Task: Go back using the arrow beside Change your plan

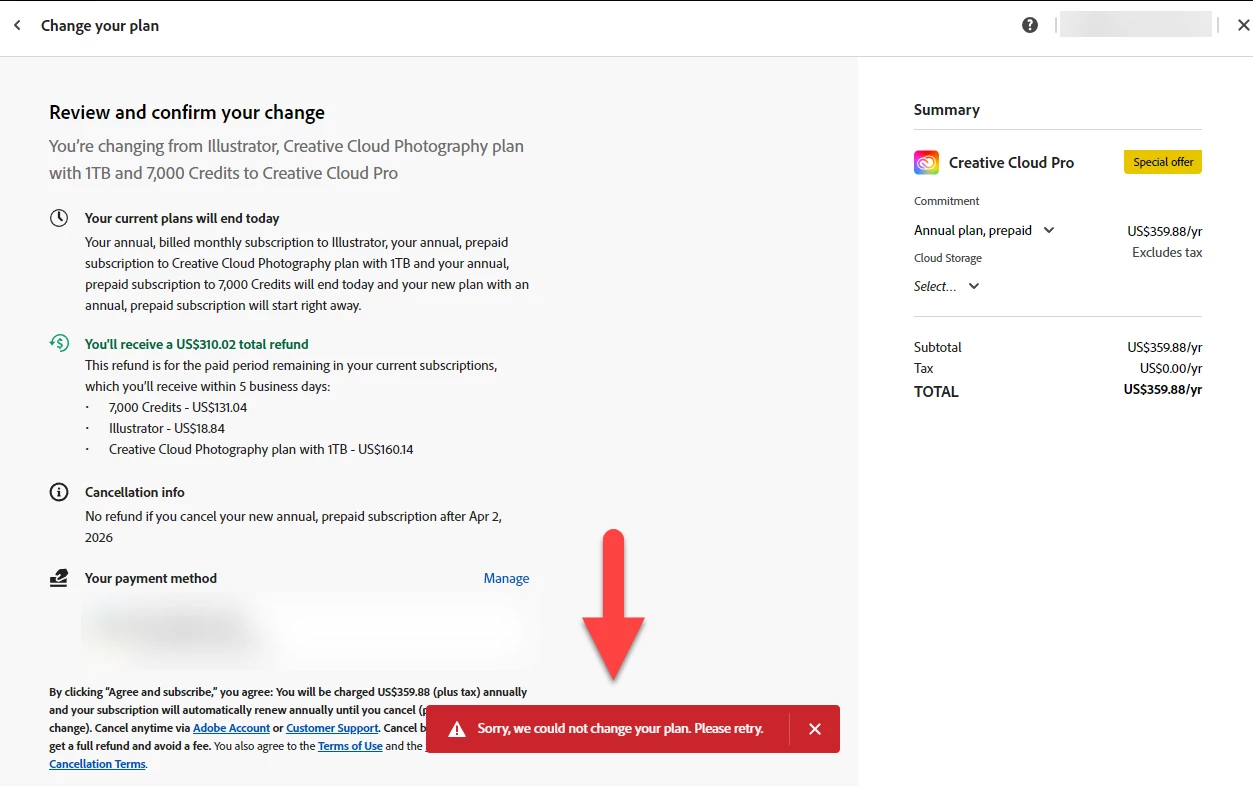Action: 17,25
